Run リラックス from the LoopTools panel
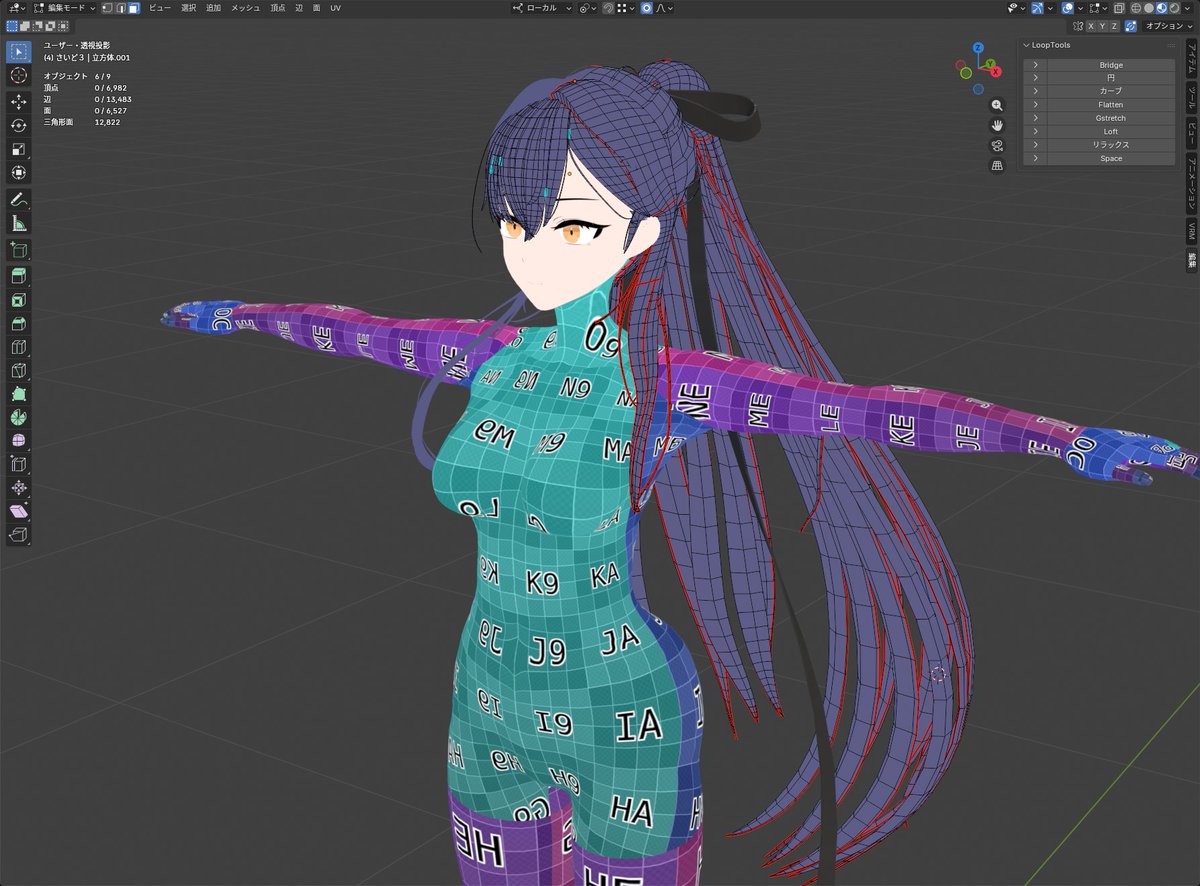This screenshot has width=1200, height=886. [x=1110, y=144]
